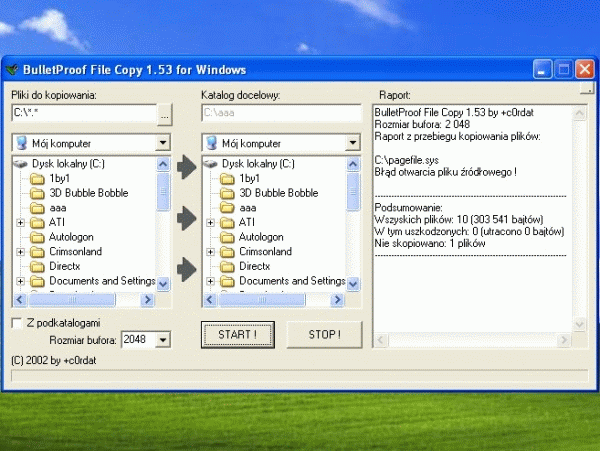Click source tree horizontal scrollbar right arrow

(x=147, y=300)
